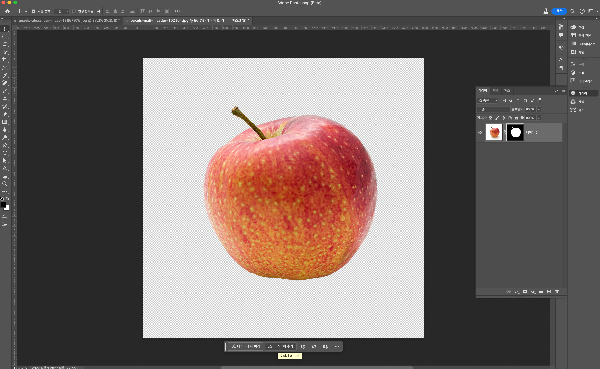Switch to the second tab in Layers panel group
This screenshot has height=369, width=600.
495,91
